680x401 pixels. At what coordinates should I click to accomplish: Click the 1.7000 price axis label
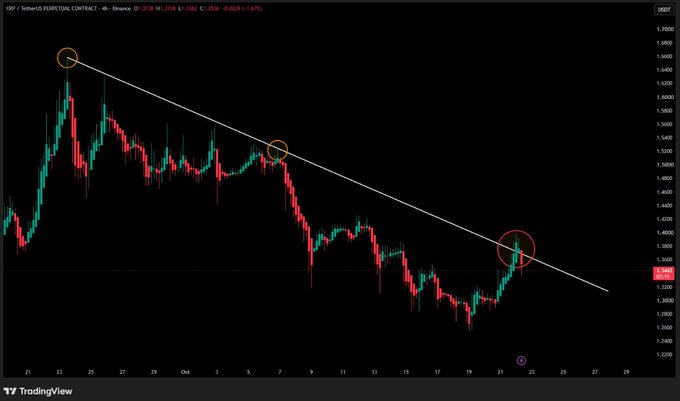665,29
